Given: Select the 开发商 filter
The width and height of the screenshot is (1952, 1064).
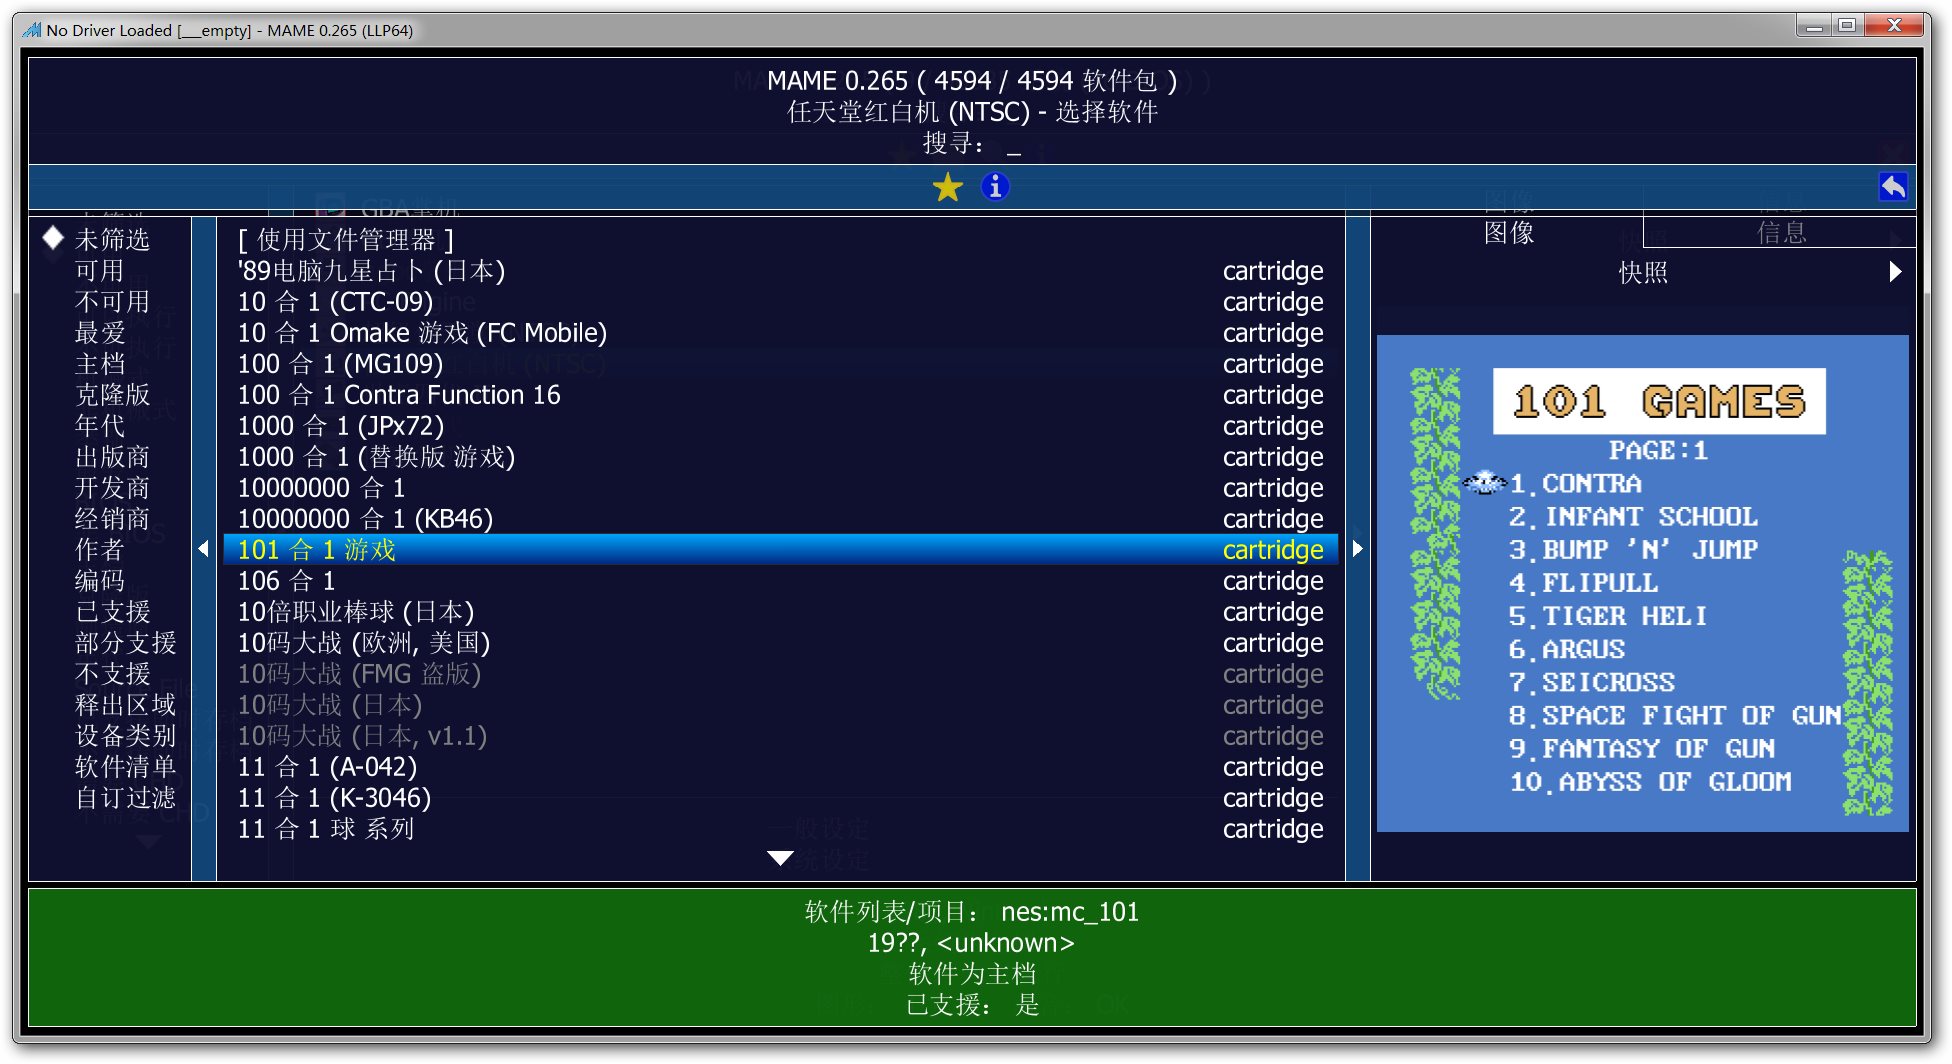Looking at the screenshot, I should point(112,488).
